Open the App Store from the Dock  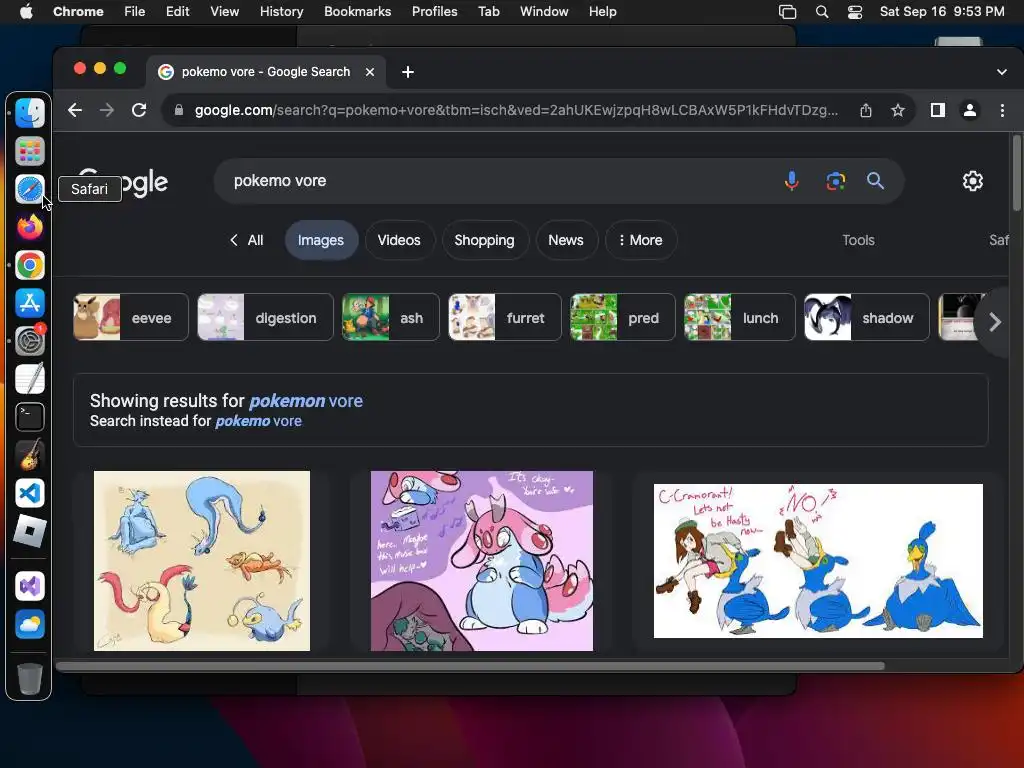tap(29, 303)
